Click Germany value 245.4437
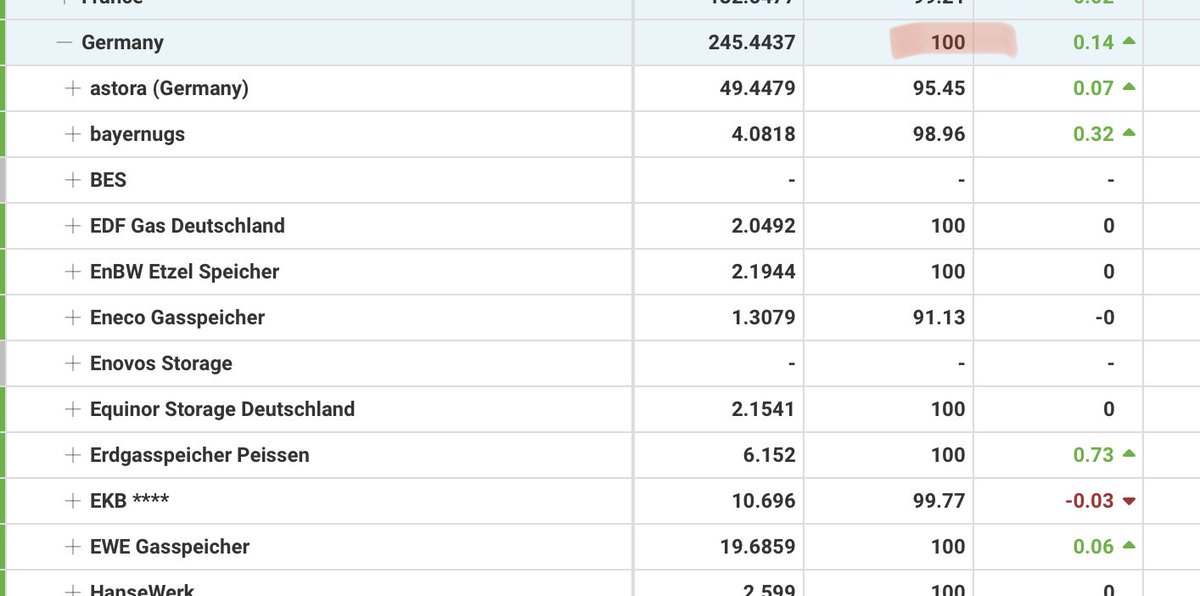This screenshot has width=1200, height=596. pos(750,43)
